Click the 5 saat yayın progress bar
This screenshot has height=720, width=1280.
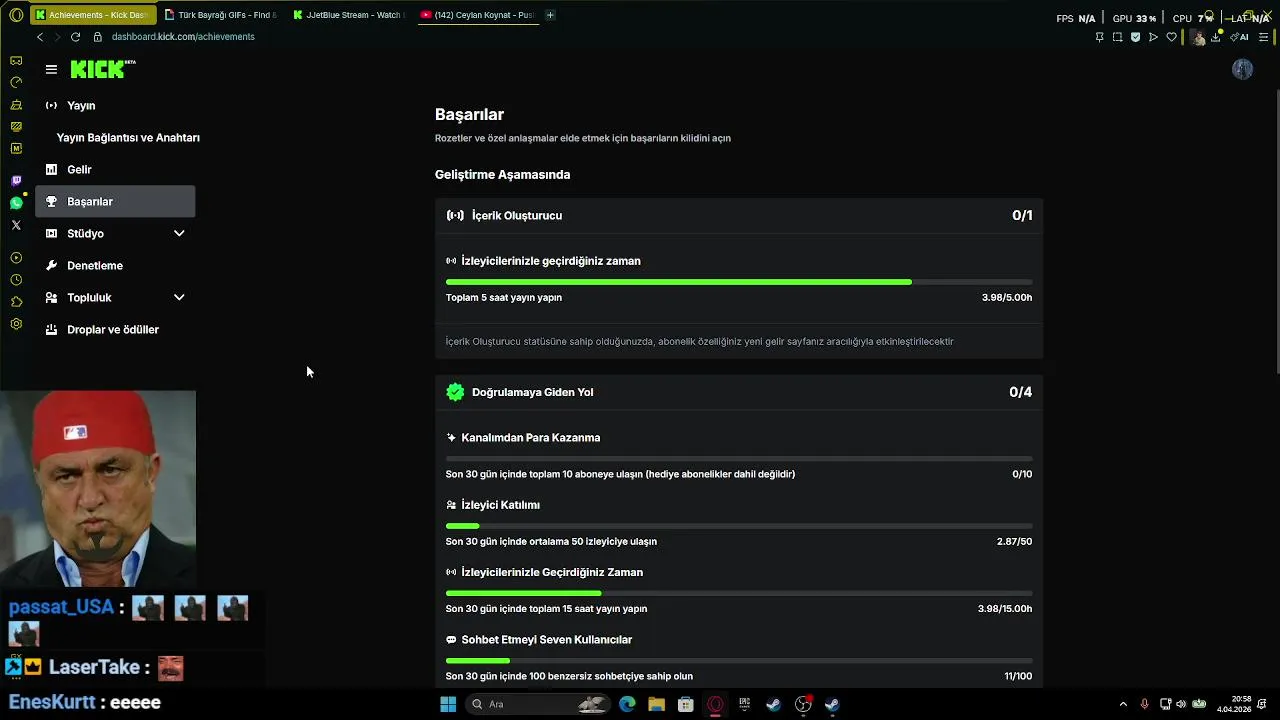tap(739, 282)
